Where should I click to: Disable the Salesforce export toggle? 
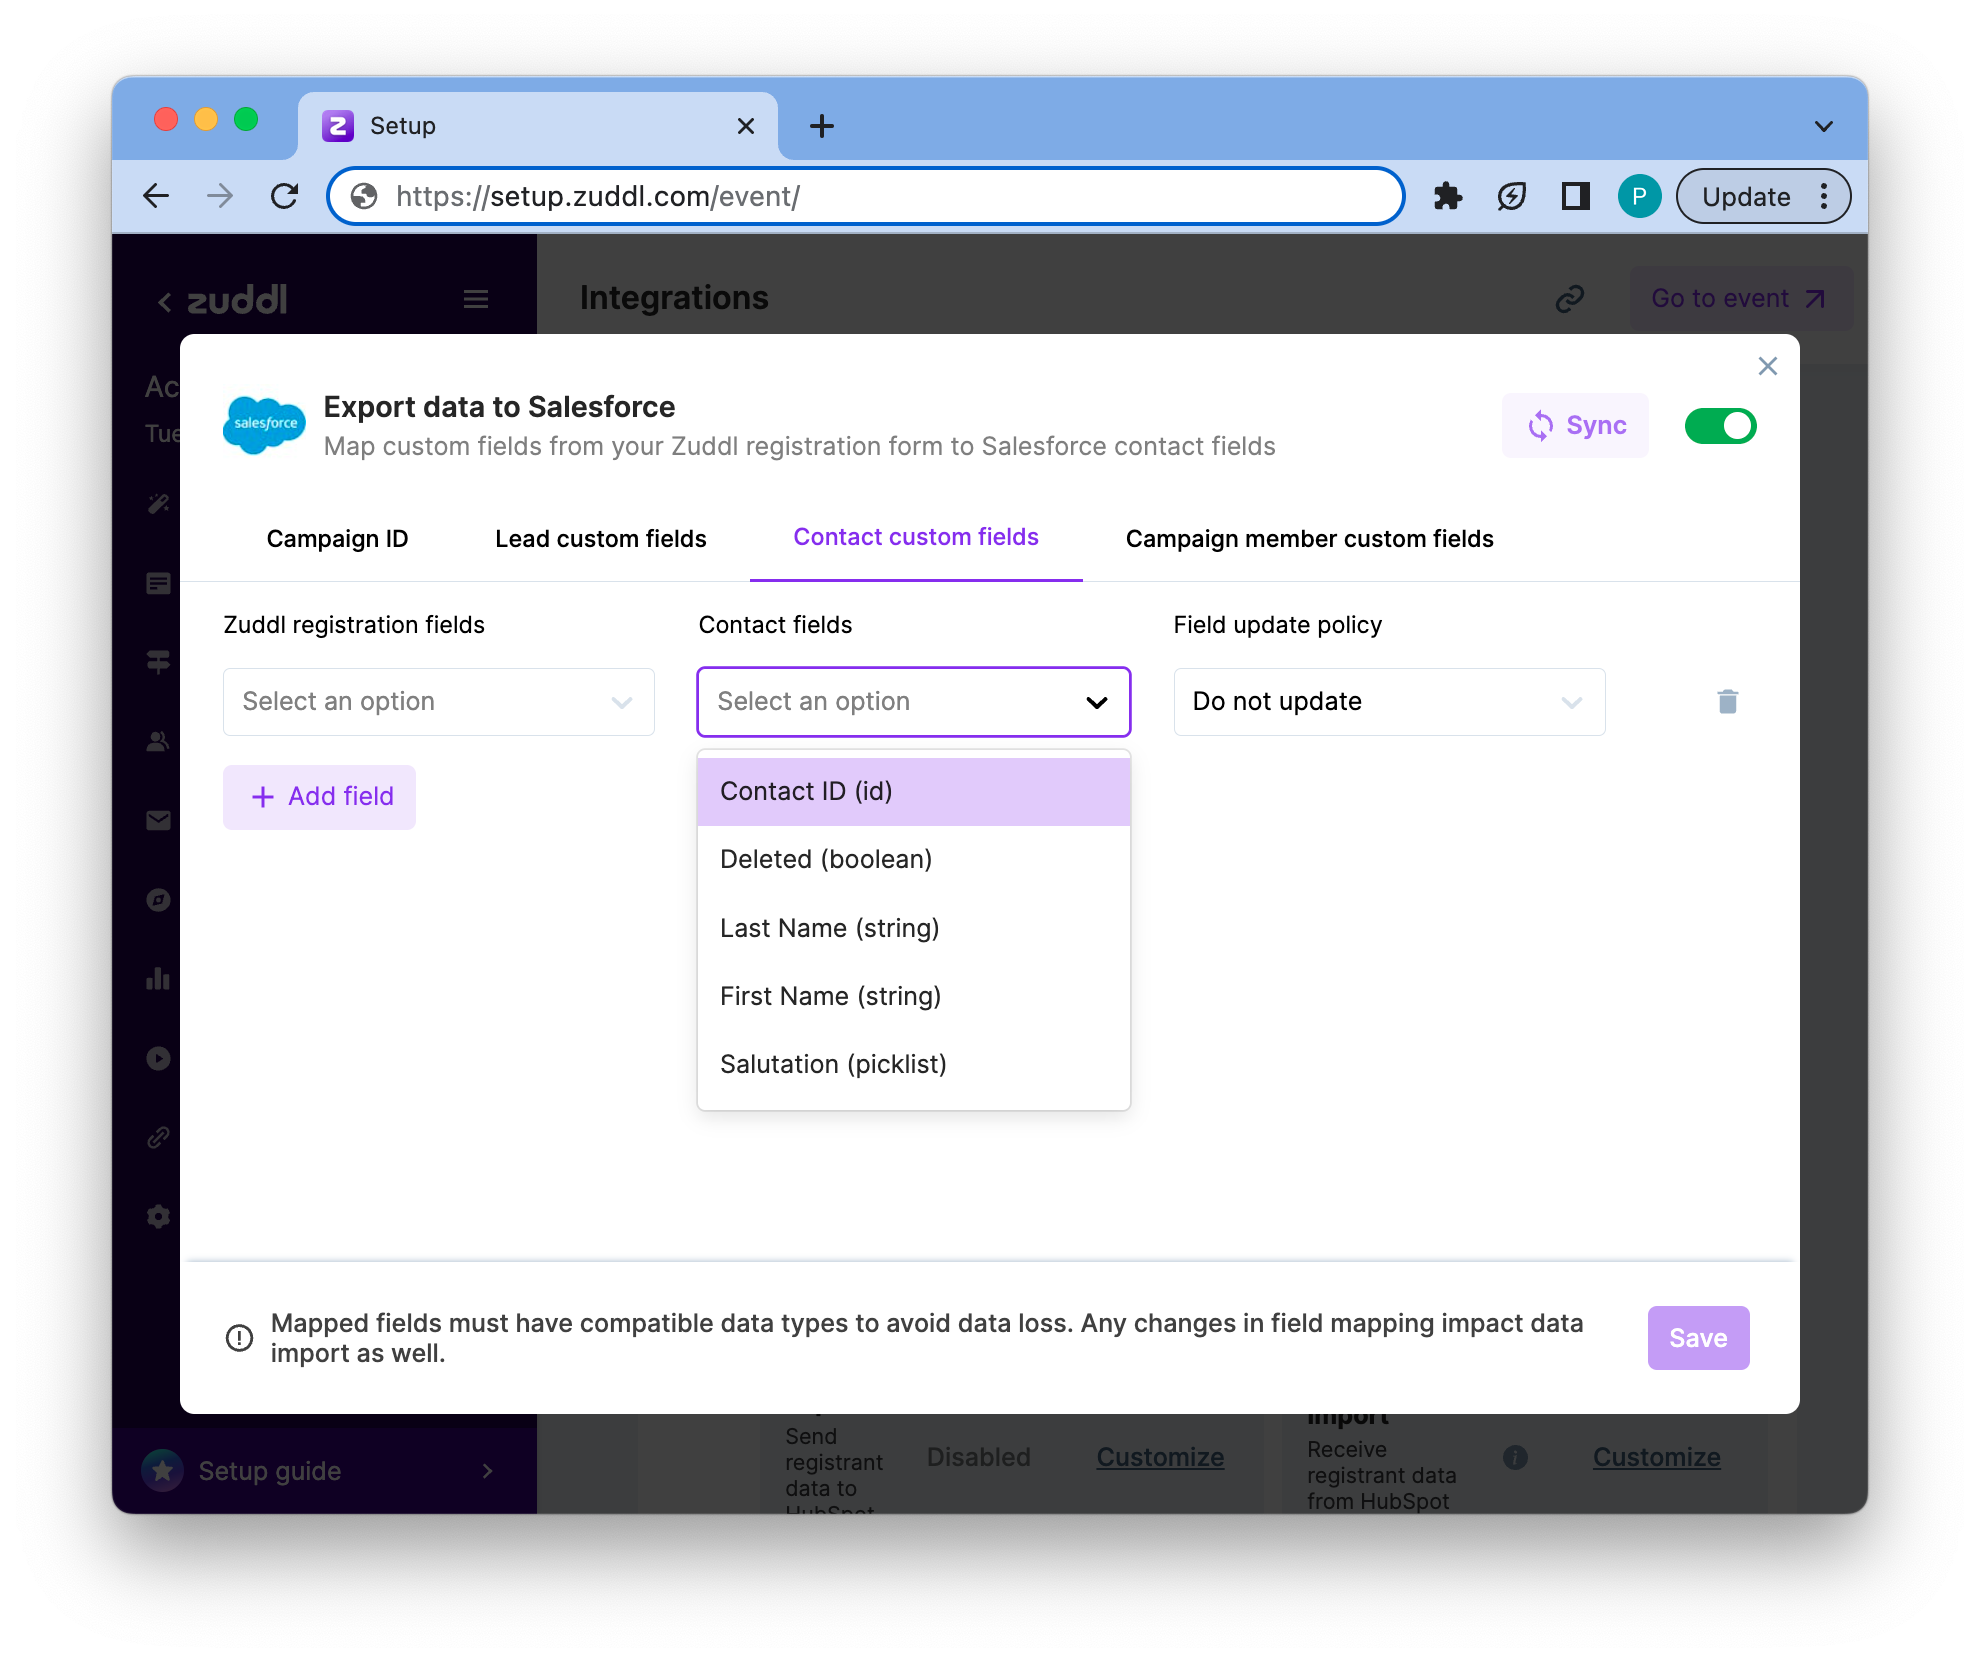[x=1720, y=426]
